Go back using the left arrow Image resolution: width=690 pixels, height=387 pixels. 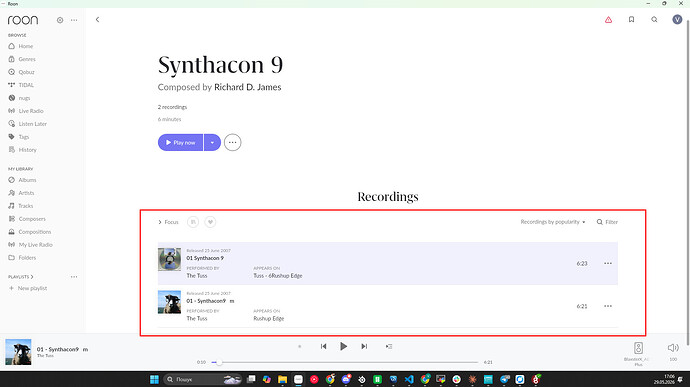click(97, 19)
